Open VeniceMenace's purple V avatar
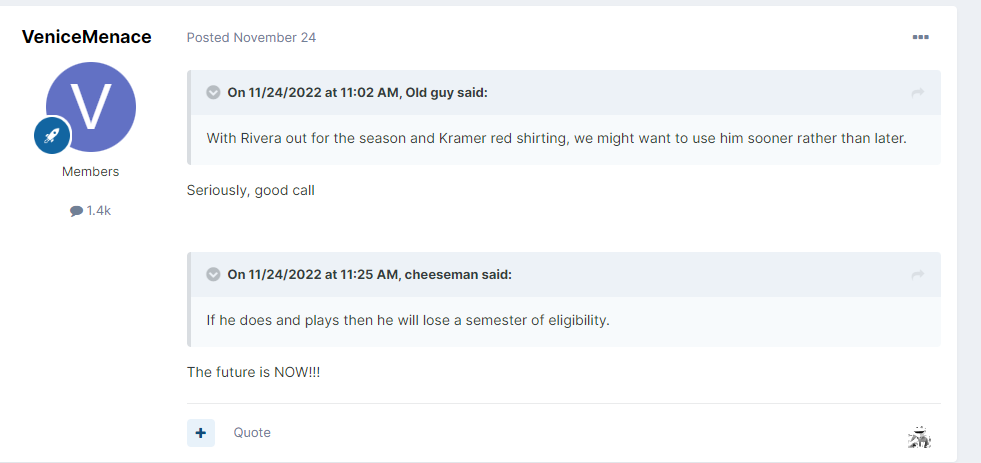The image size is (981, 463). (91, 107)
